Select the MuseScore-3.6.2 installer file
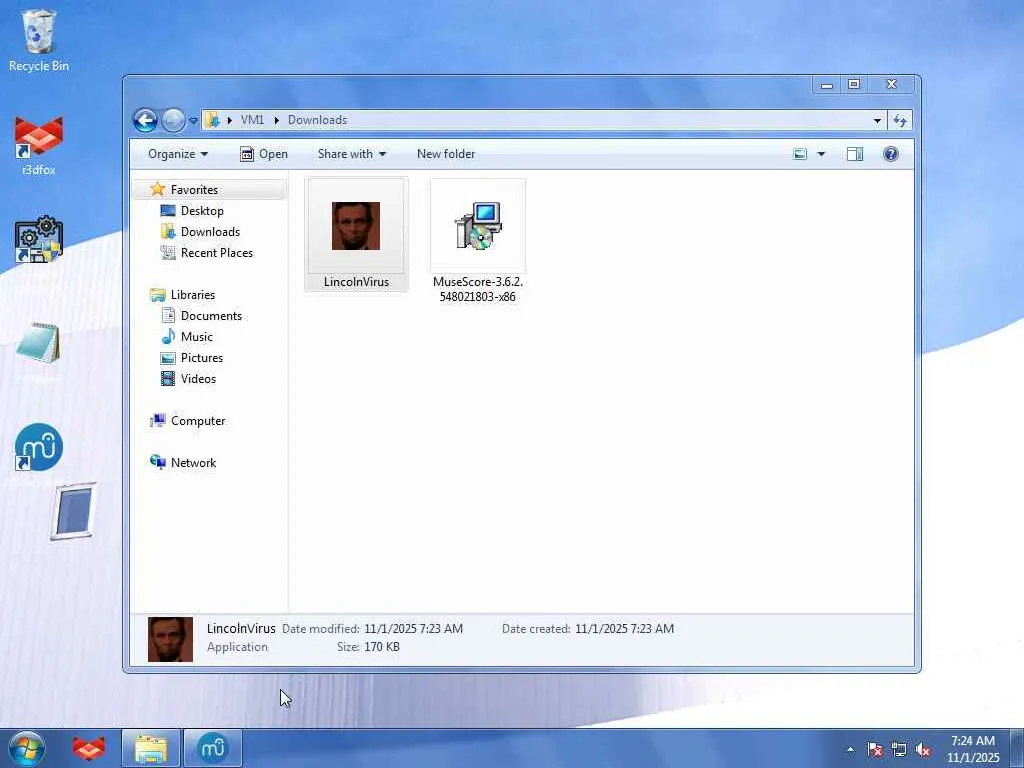This screenshot has height=768, width=1024. click(478, 242)
